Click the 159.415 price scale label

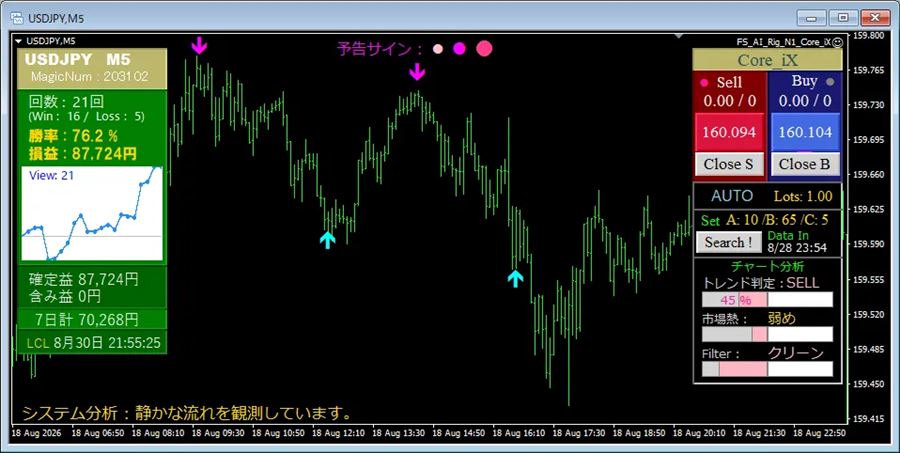pos(868,419)
